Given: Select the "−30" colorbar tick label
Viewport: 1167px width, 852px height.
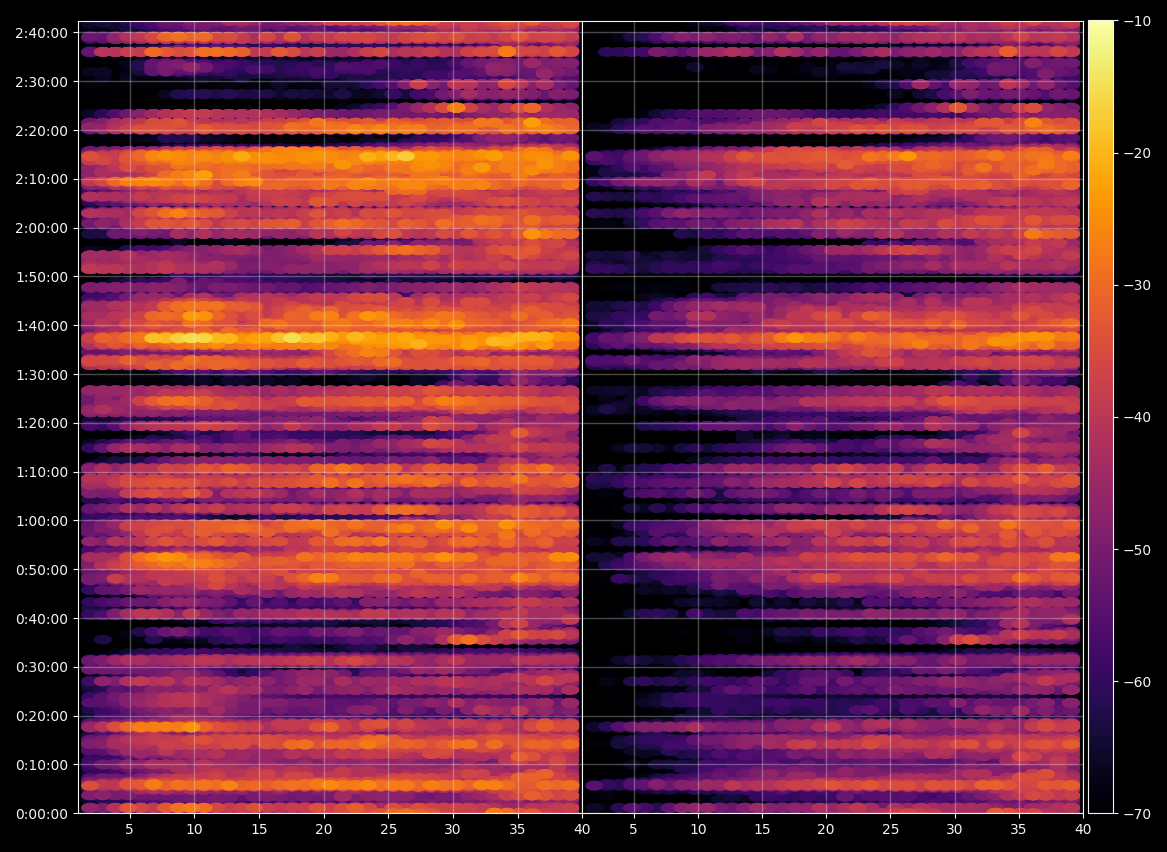Looking at the screenshot, I should [1136, 286].
